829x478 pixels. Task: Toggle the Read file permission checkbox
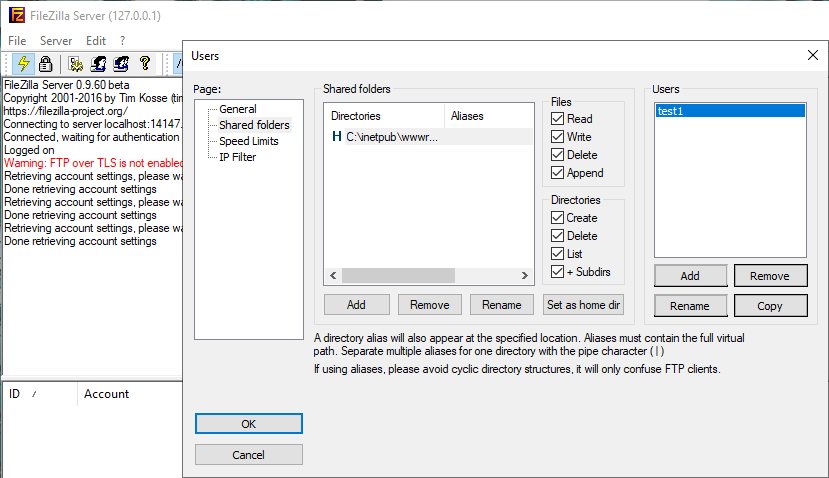point(557,118)
